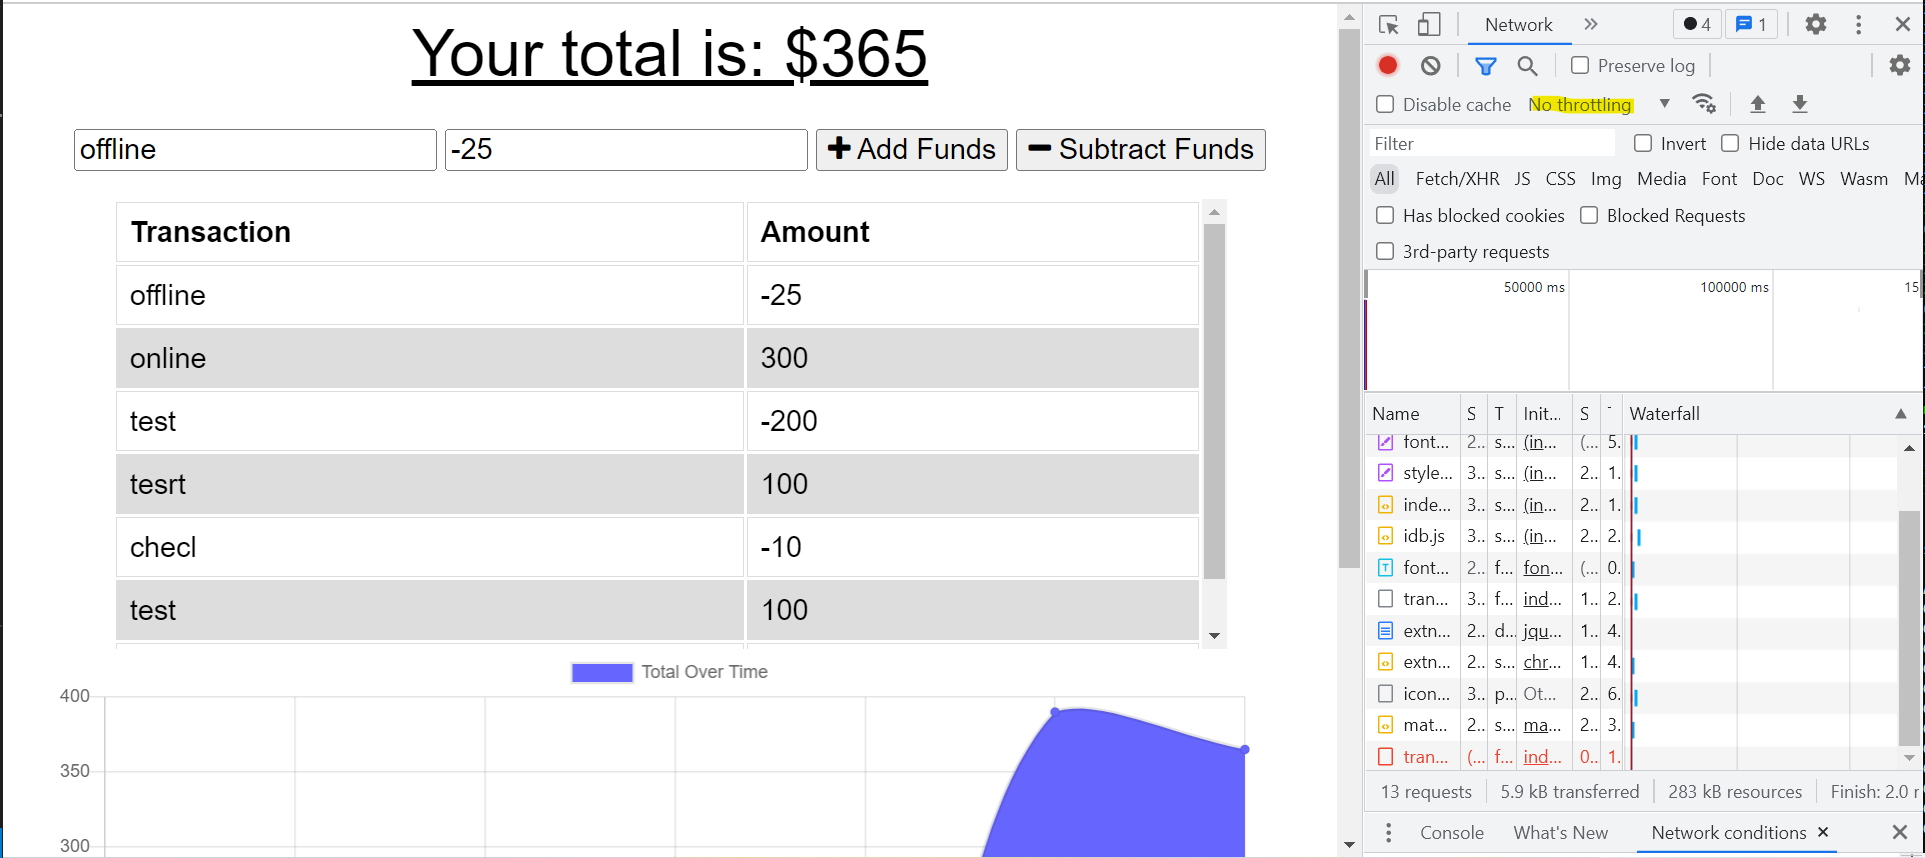Open the errors count badge showing 4
This screenshot has width=1925, height=858.
pos(1697,24)
